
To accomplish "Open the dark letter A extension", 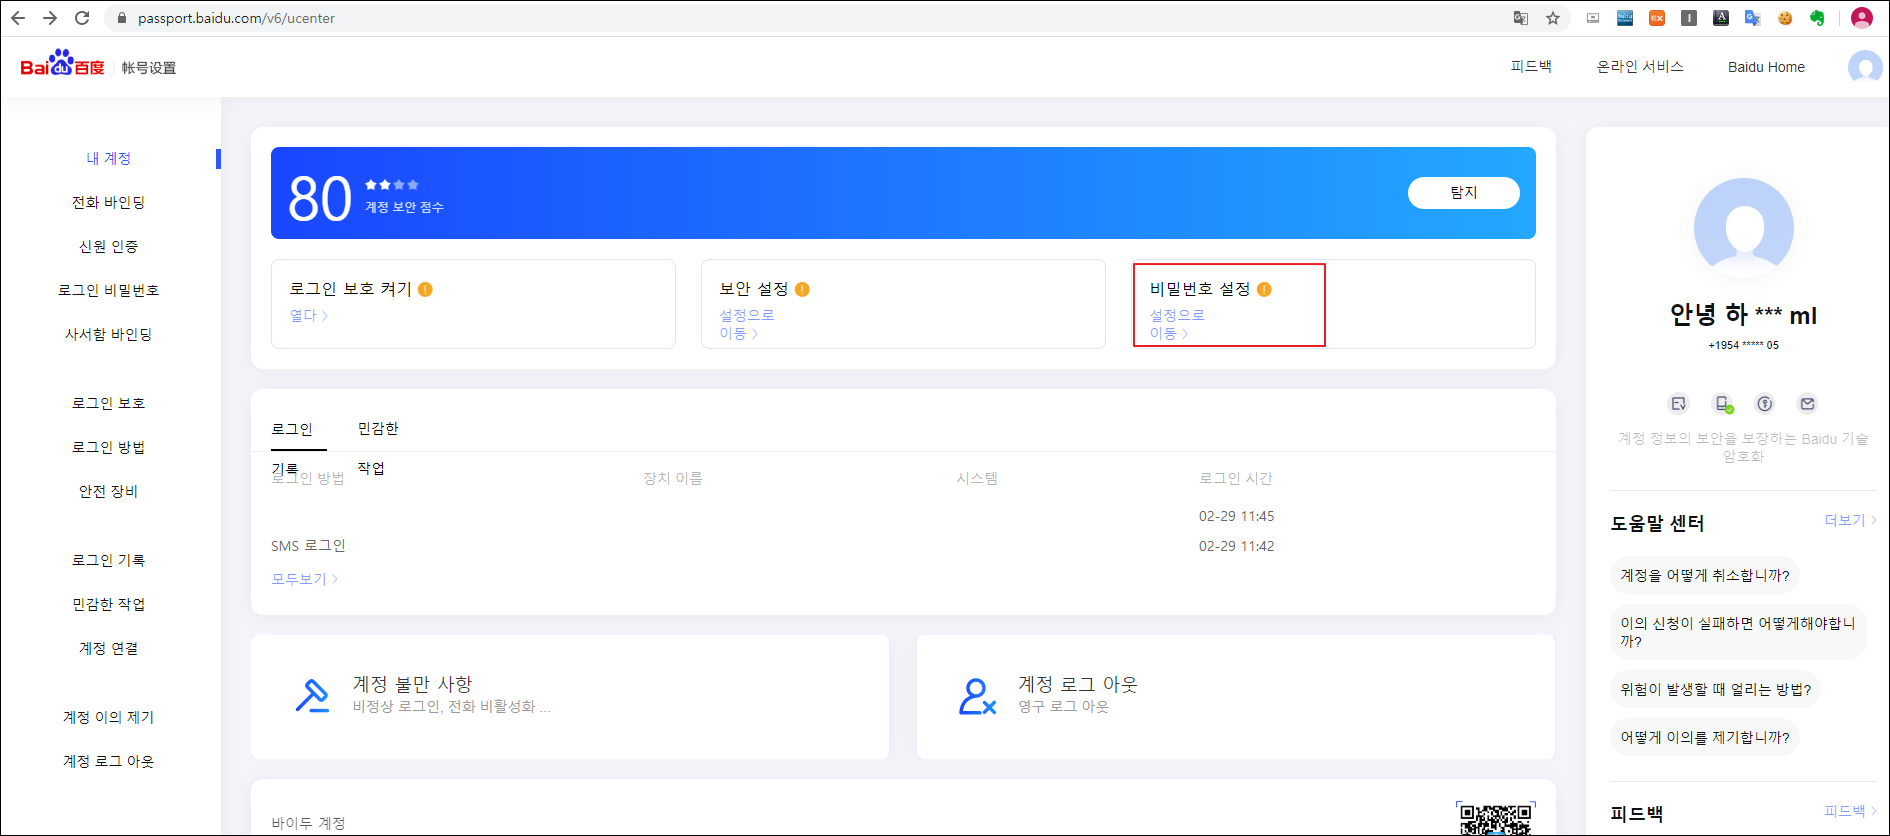I will 1721,18.
